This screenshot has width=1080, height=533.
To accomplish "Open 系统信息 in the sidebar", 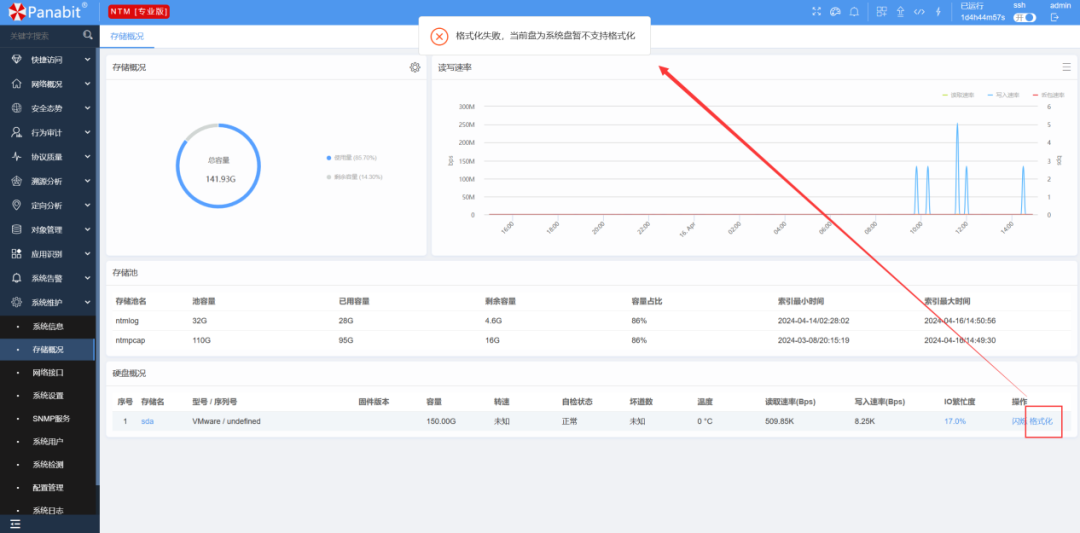I will [x=48, y=326].
